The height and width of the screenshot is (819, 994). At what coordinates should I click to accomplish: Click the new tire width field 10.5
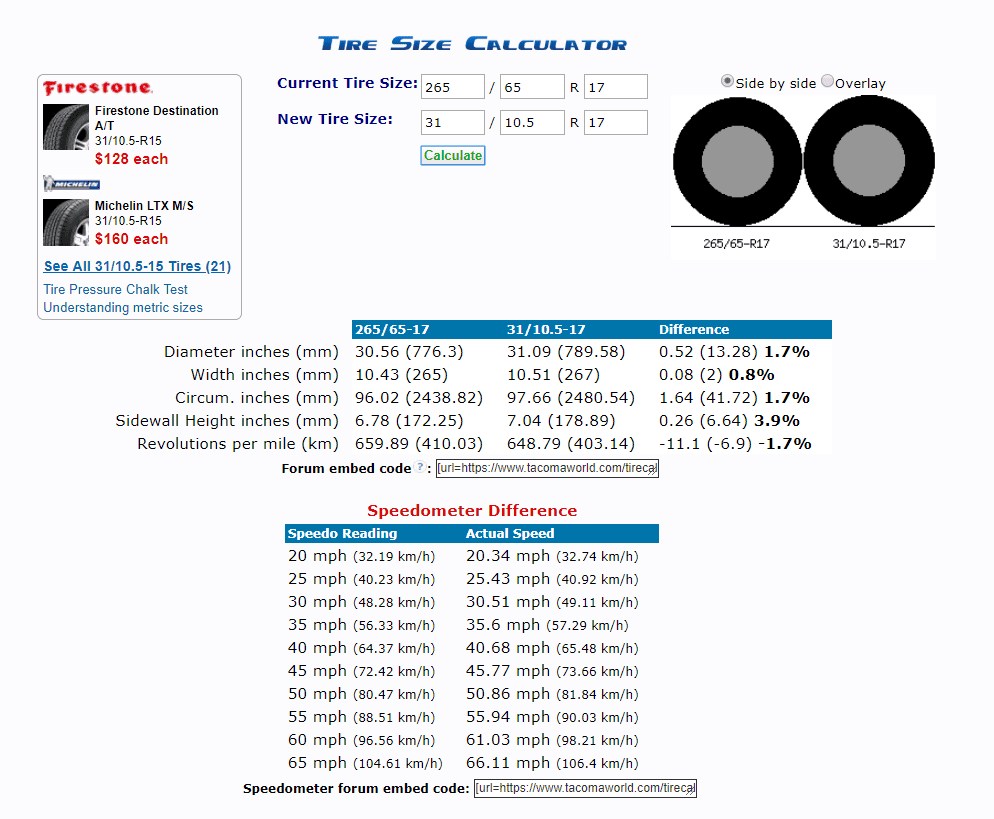tap(532, 122)
